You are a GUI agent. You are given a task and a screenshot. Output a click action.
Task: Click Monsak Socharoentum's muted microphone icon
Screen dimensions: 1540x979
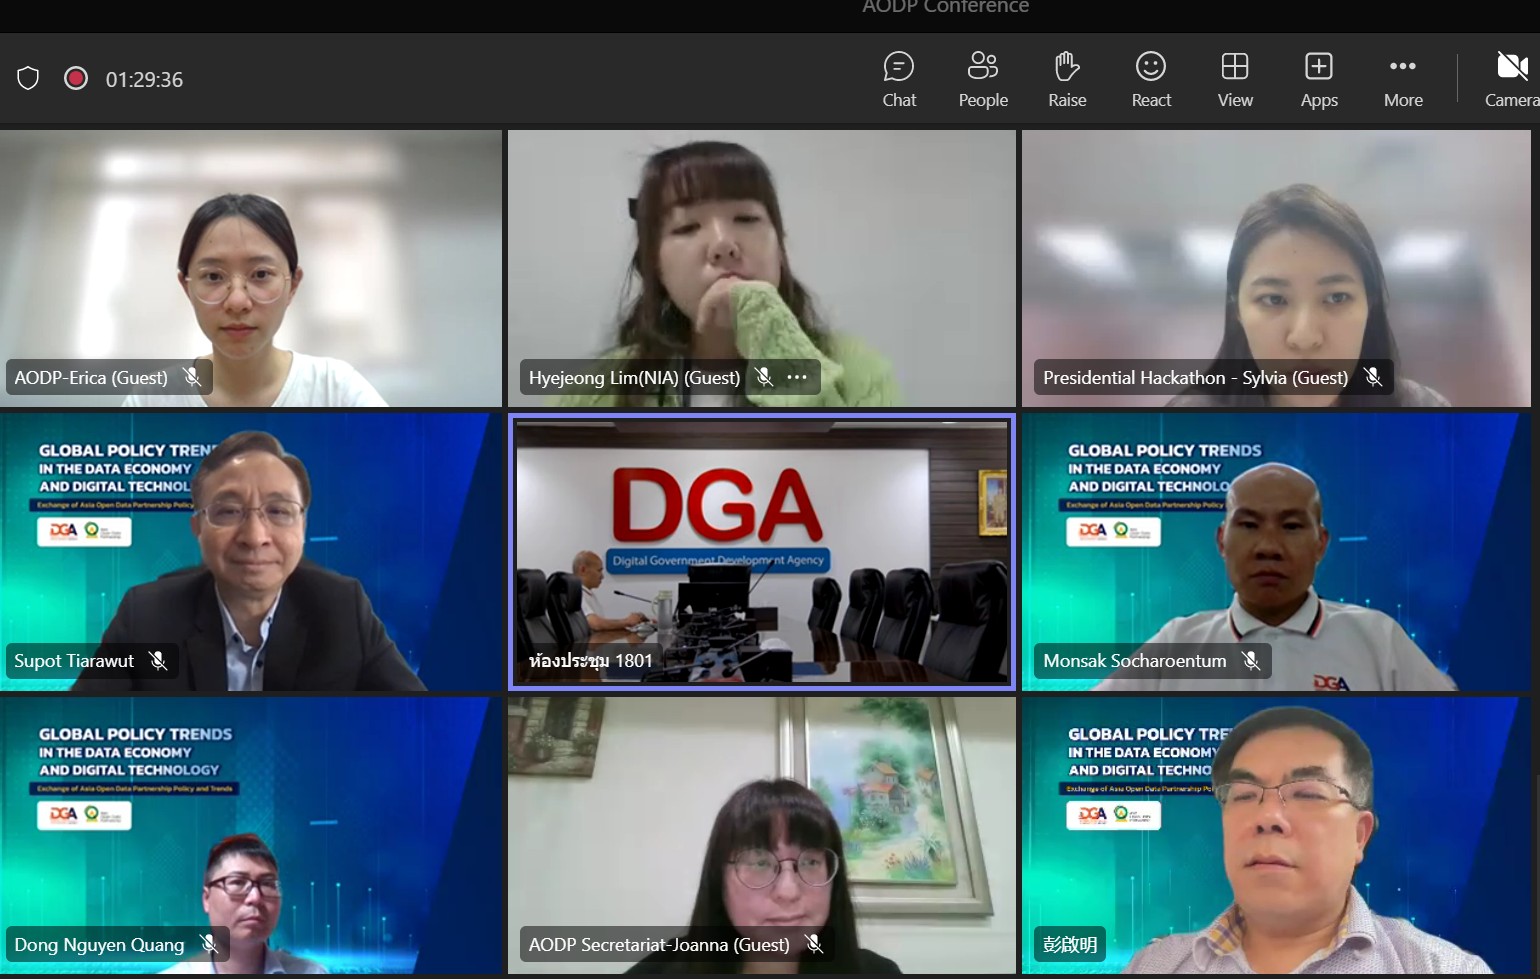tap(1251, 660)
